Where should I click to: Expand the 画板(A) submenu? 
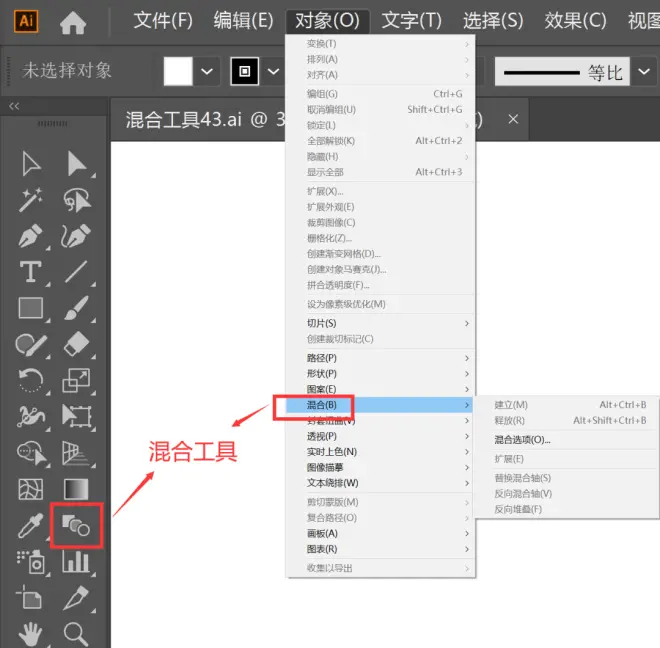380,533
